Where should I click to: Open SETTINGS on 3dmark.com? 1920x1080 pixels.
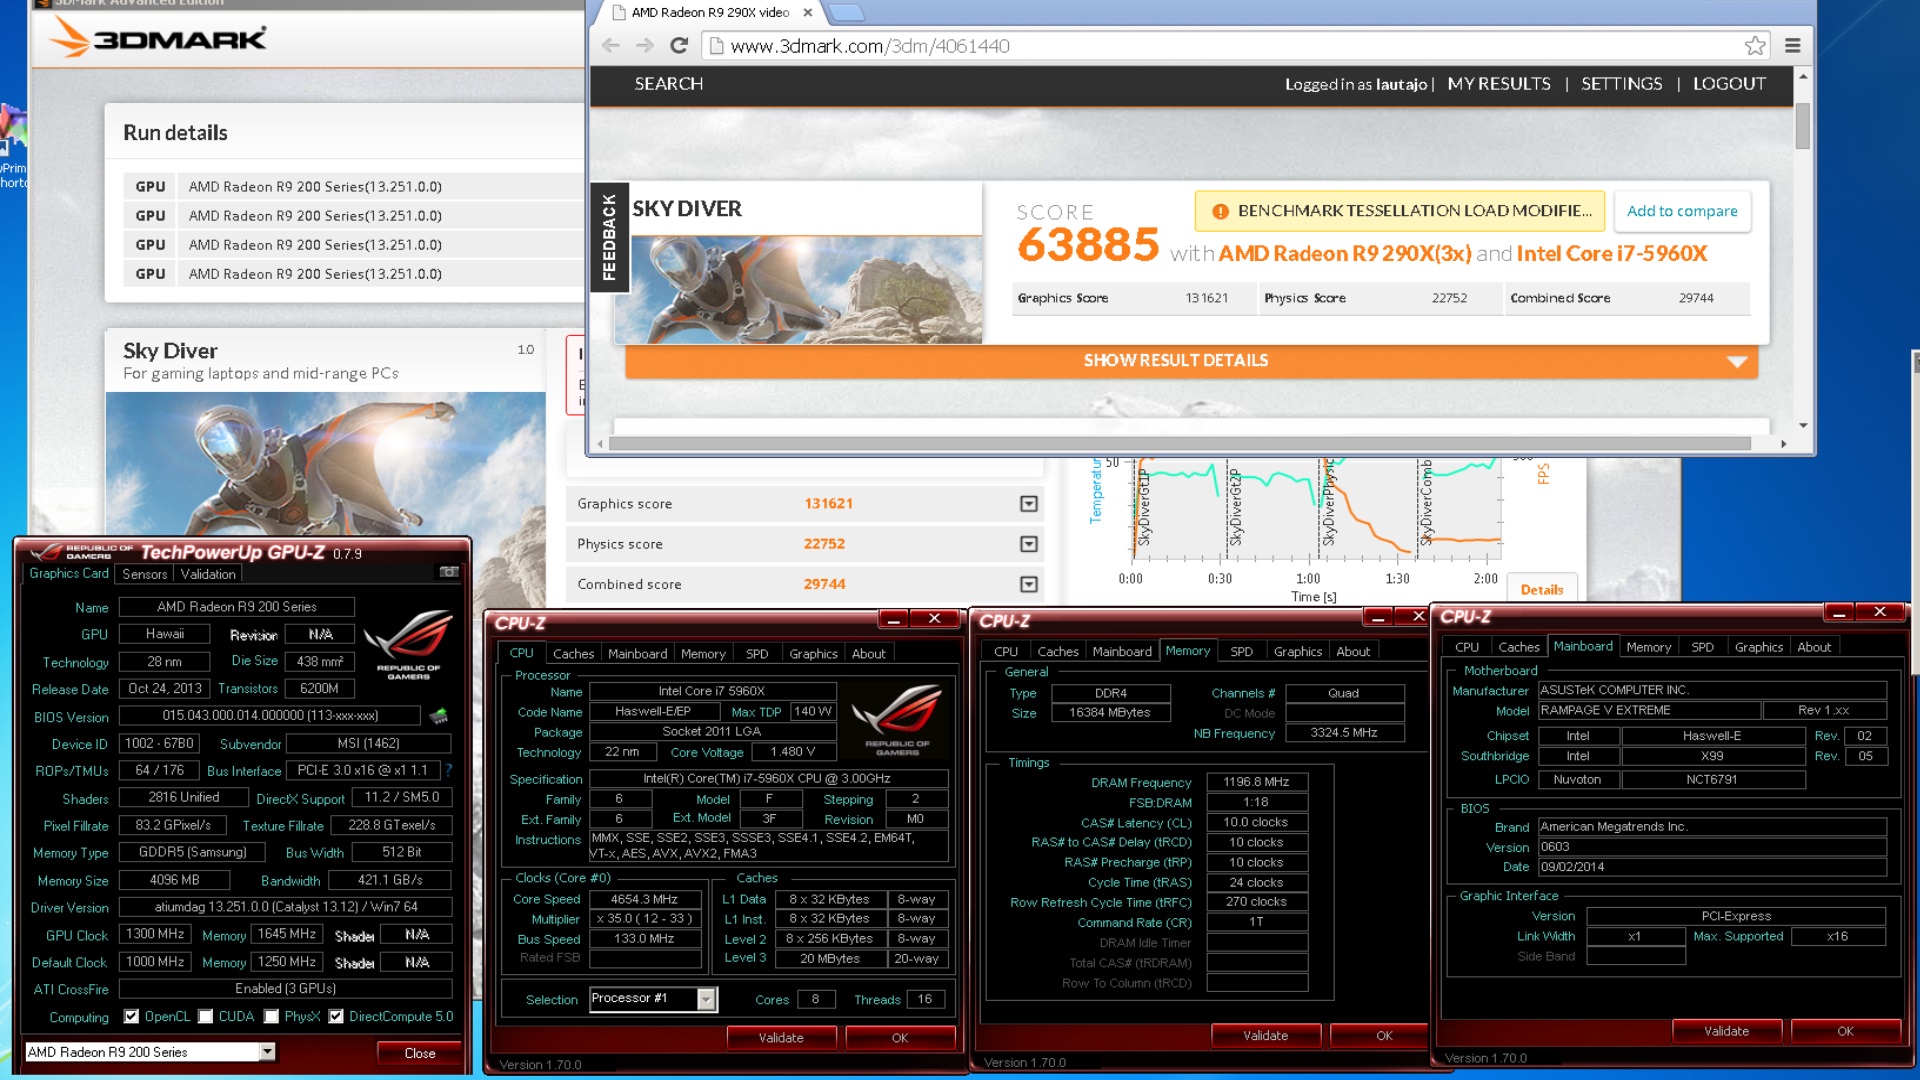point(1621,84)
